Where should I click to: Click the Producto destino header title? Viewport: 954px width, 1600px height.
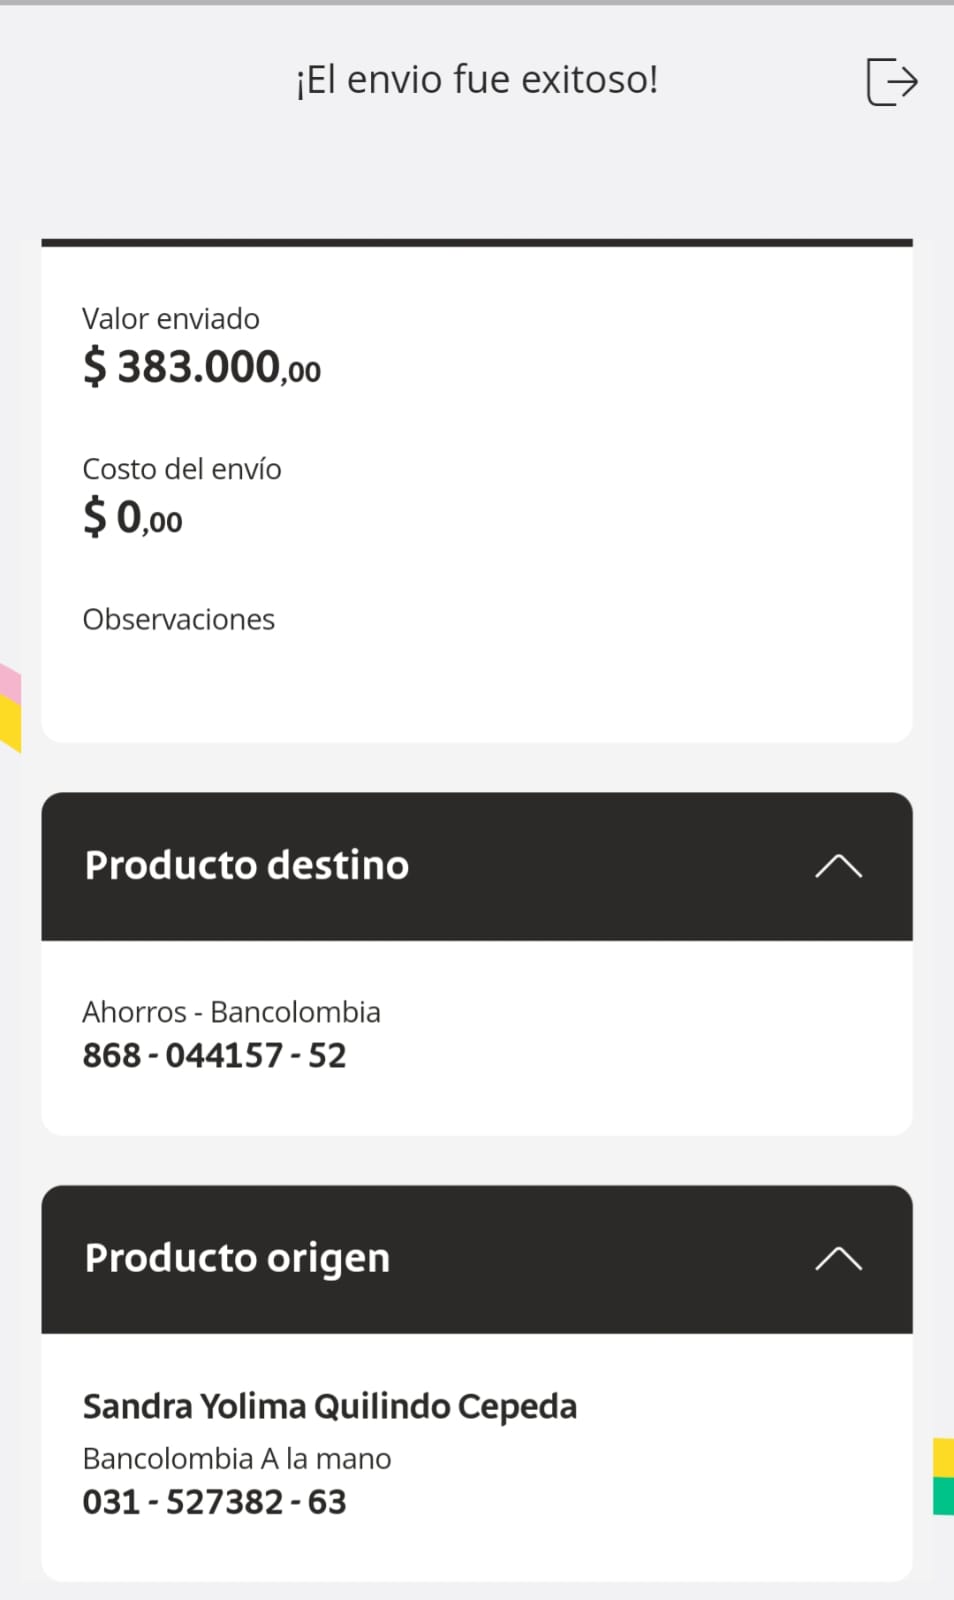pos(247,866)
